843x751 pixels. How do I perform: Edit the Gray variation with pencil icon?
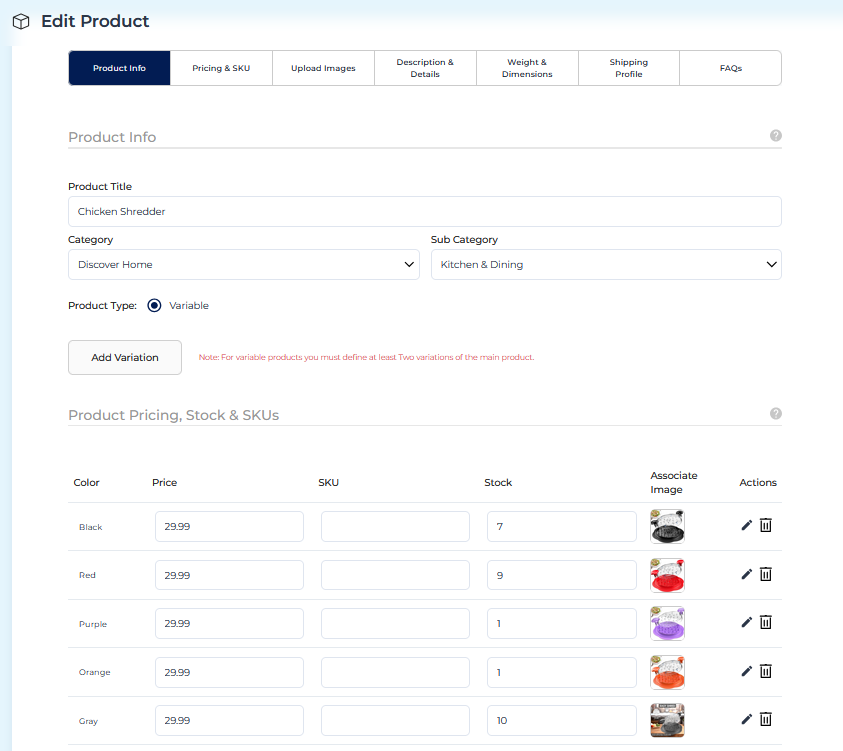tap(746, 719)
